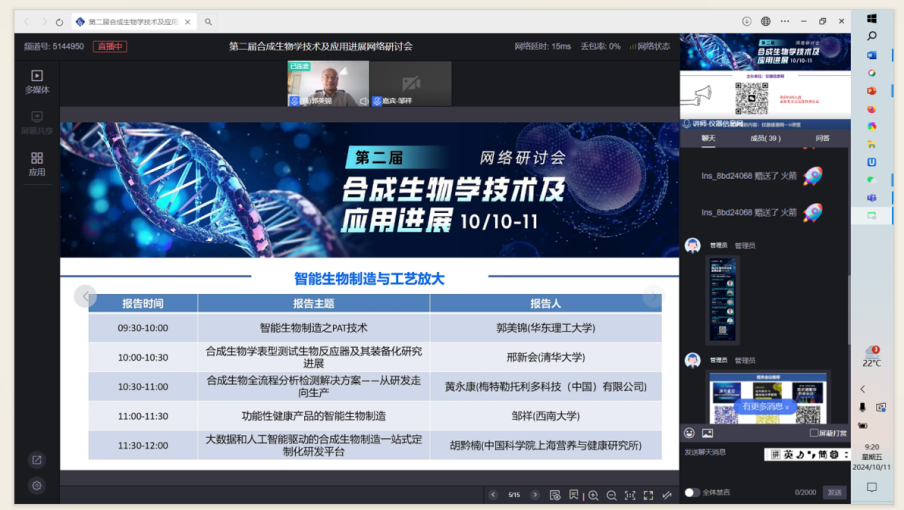This screenshot has height=510, width=904.
Task: Switch to the 成员(39) members tab
Action: point(765,138)
